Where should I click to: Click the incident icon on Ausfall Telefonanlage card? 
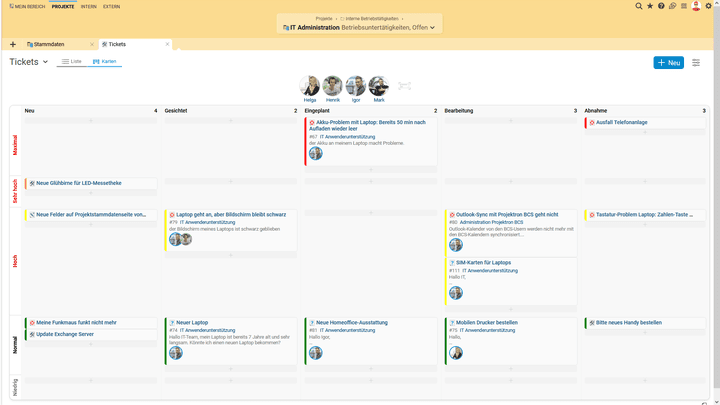(592, 123)
